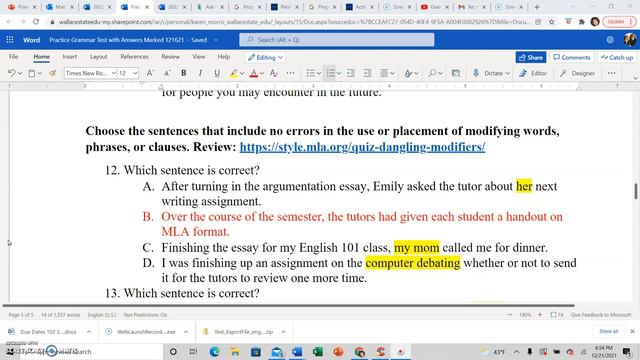Click zoom out minus in status bar
640x360 pixels.
click(x=509, y=315)
